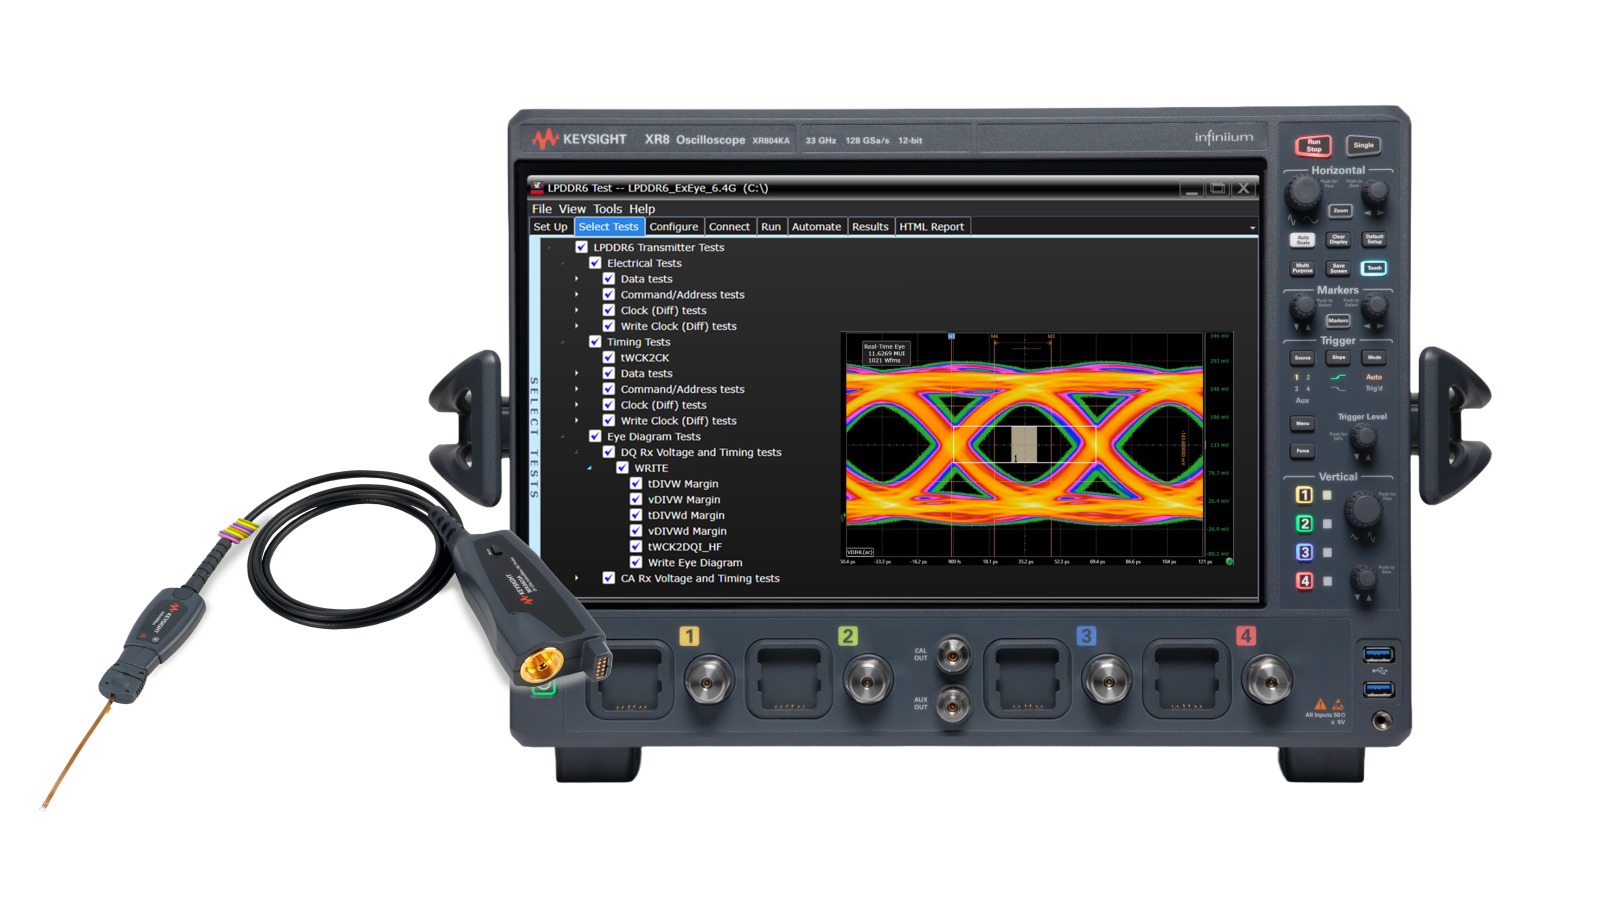Expand Write Clock (Diff) tests under Electrical Tests
1600x900 pixels.
point(576,326)
